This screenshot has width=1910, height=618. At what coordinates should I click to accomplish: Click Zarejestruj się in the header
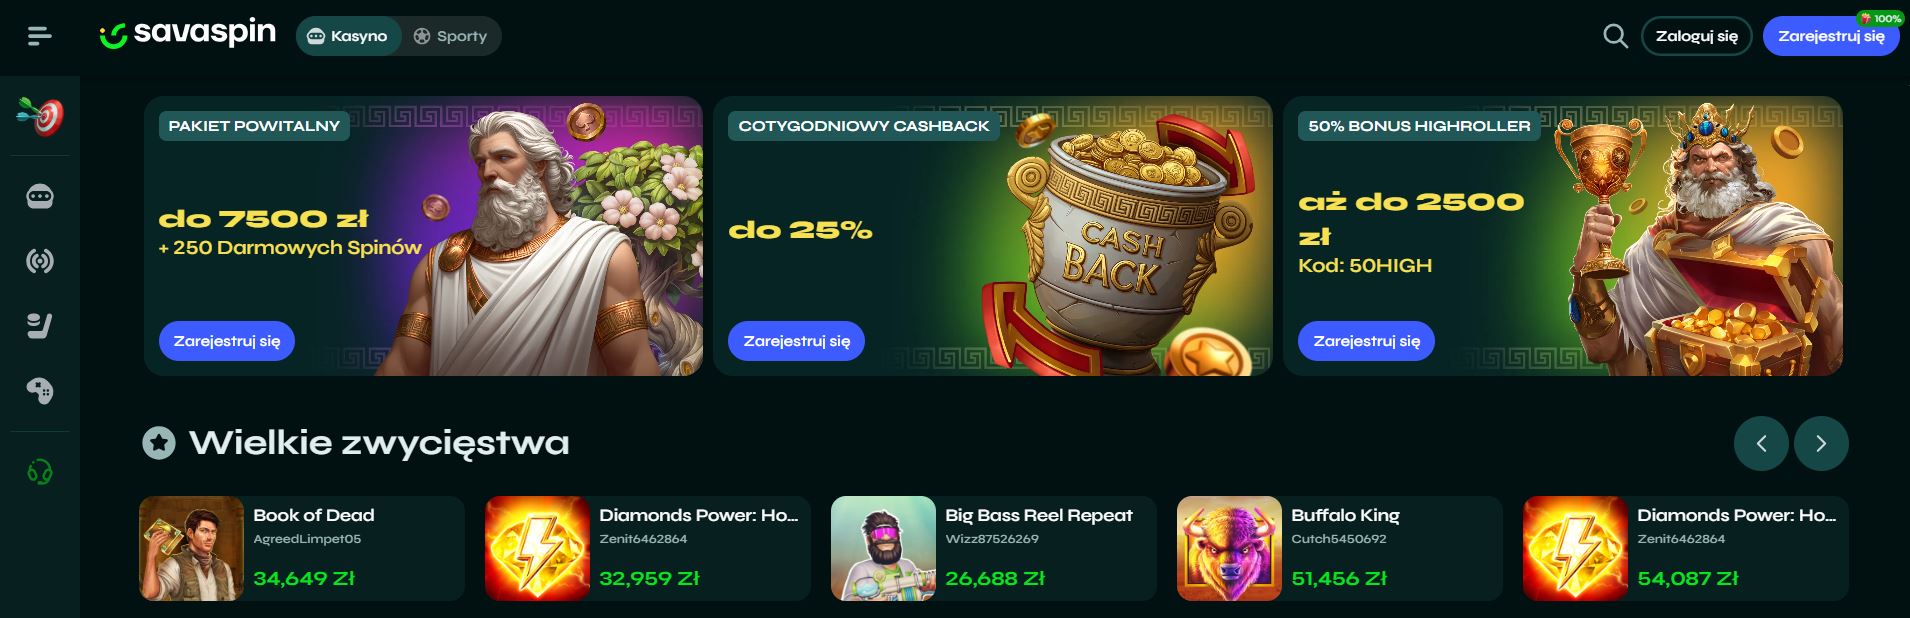click(1831, 36)
